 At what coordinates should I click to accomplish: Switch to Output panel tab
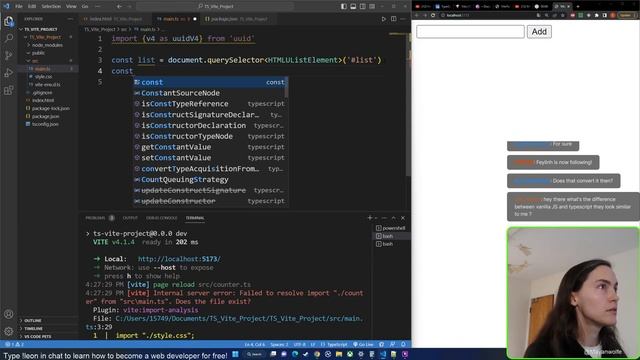[x=130, y=218]
